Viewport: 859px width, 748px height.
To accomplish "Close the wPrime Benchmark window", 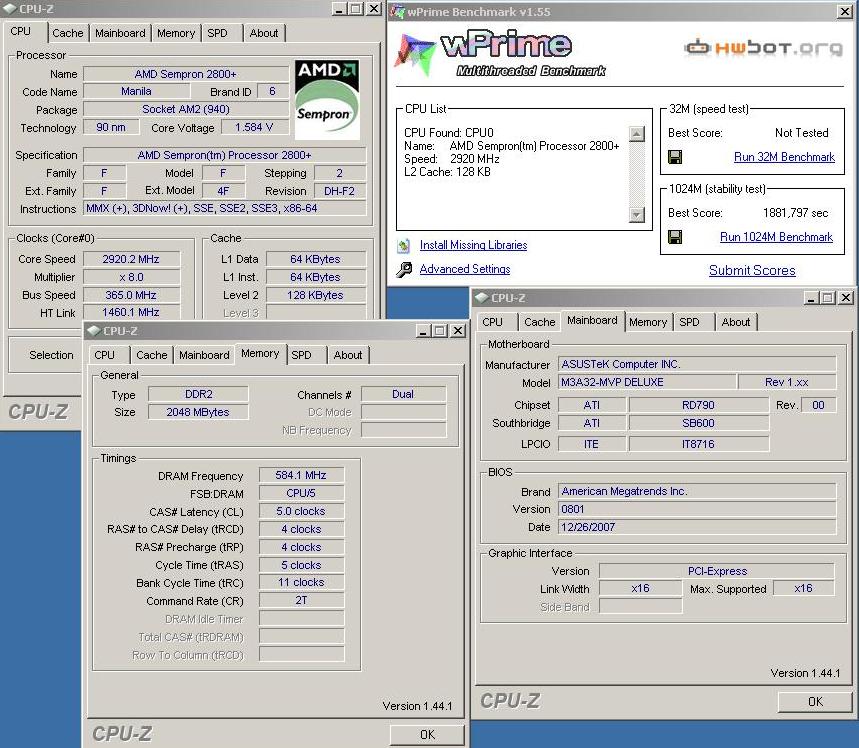I will click(845, 12).
